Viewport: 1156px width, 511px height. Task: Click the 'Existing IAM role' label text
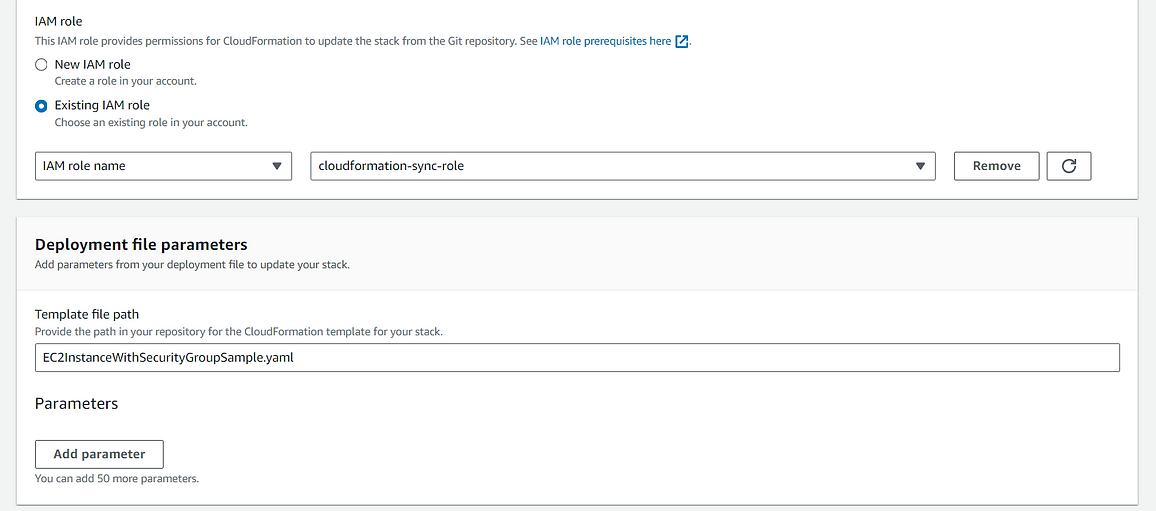102,105
